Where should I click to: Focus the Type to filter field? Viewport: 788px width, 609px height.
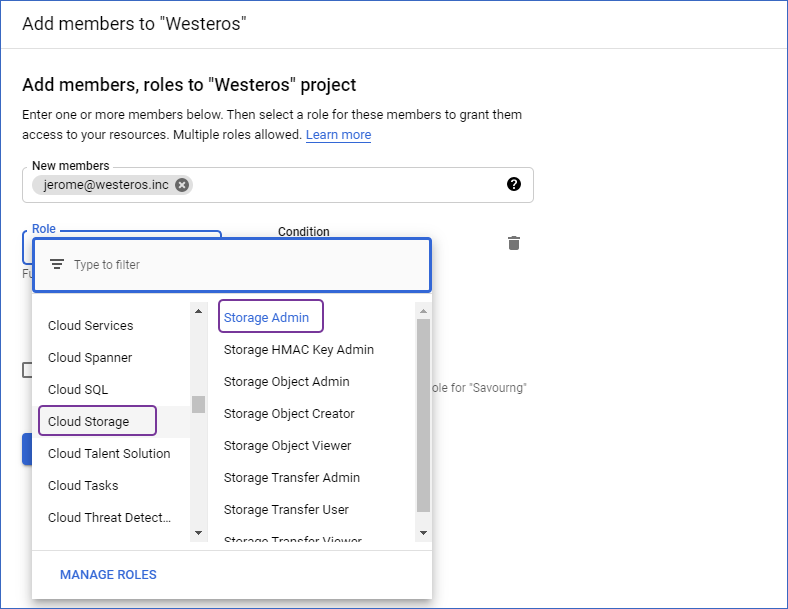click(x=232, y=265)
